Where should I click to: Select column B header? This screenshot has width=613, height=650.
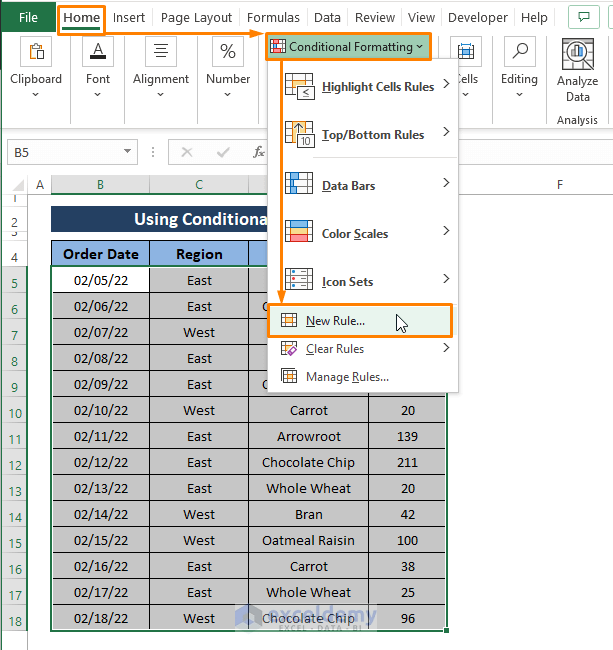(100, 185)
